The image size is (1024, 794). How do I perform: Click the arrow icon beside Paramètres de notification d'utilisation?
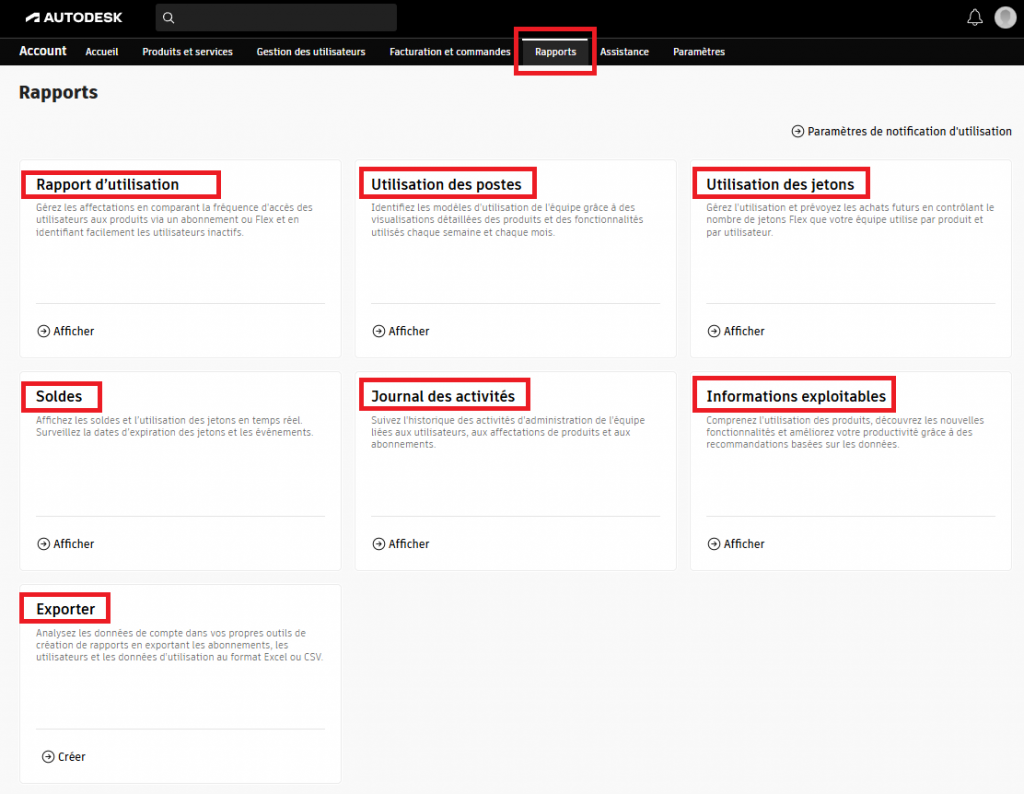[x=798, y=131]
